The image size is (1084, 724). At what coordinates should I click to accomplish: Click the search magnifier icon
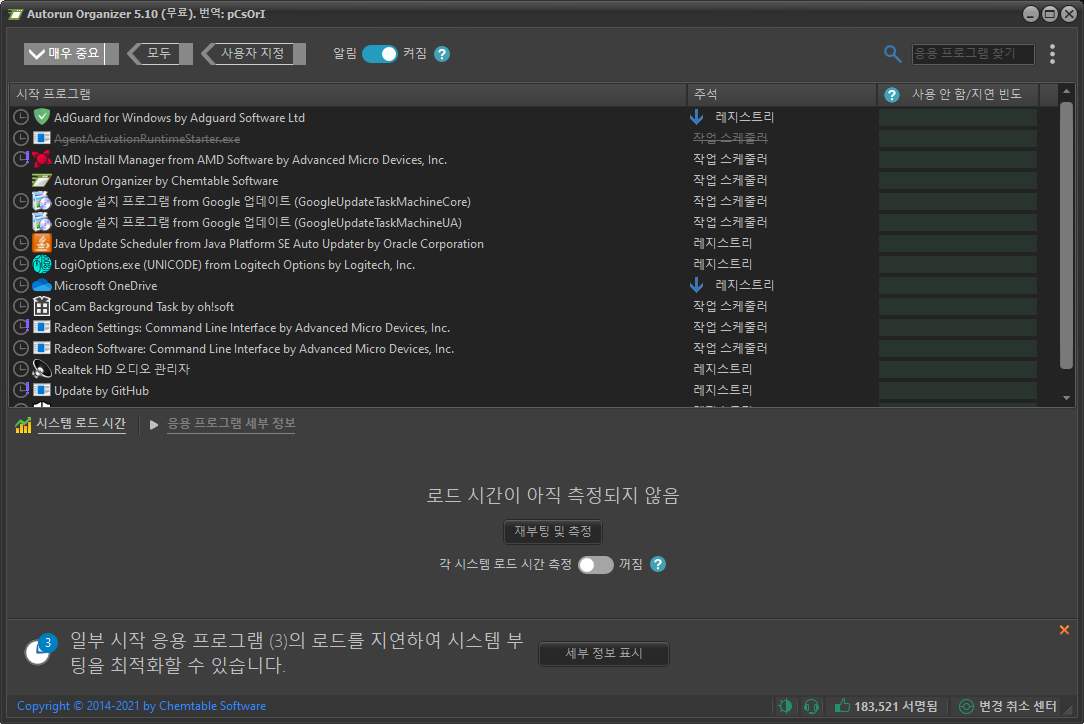point(893,54)
